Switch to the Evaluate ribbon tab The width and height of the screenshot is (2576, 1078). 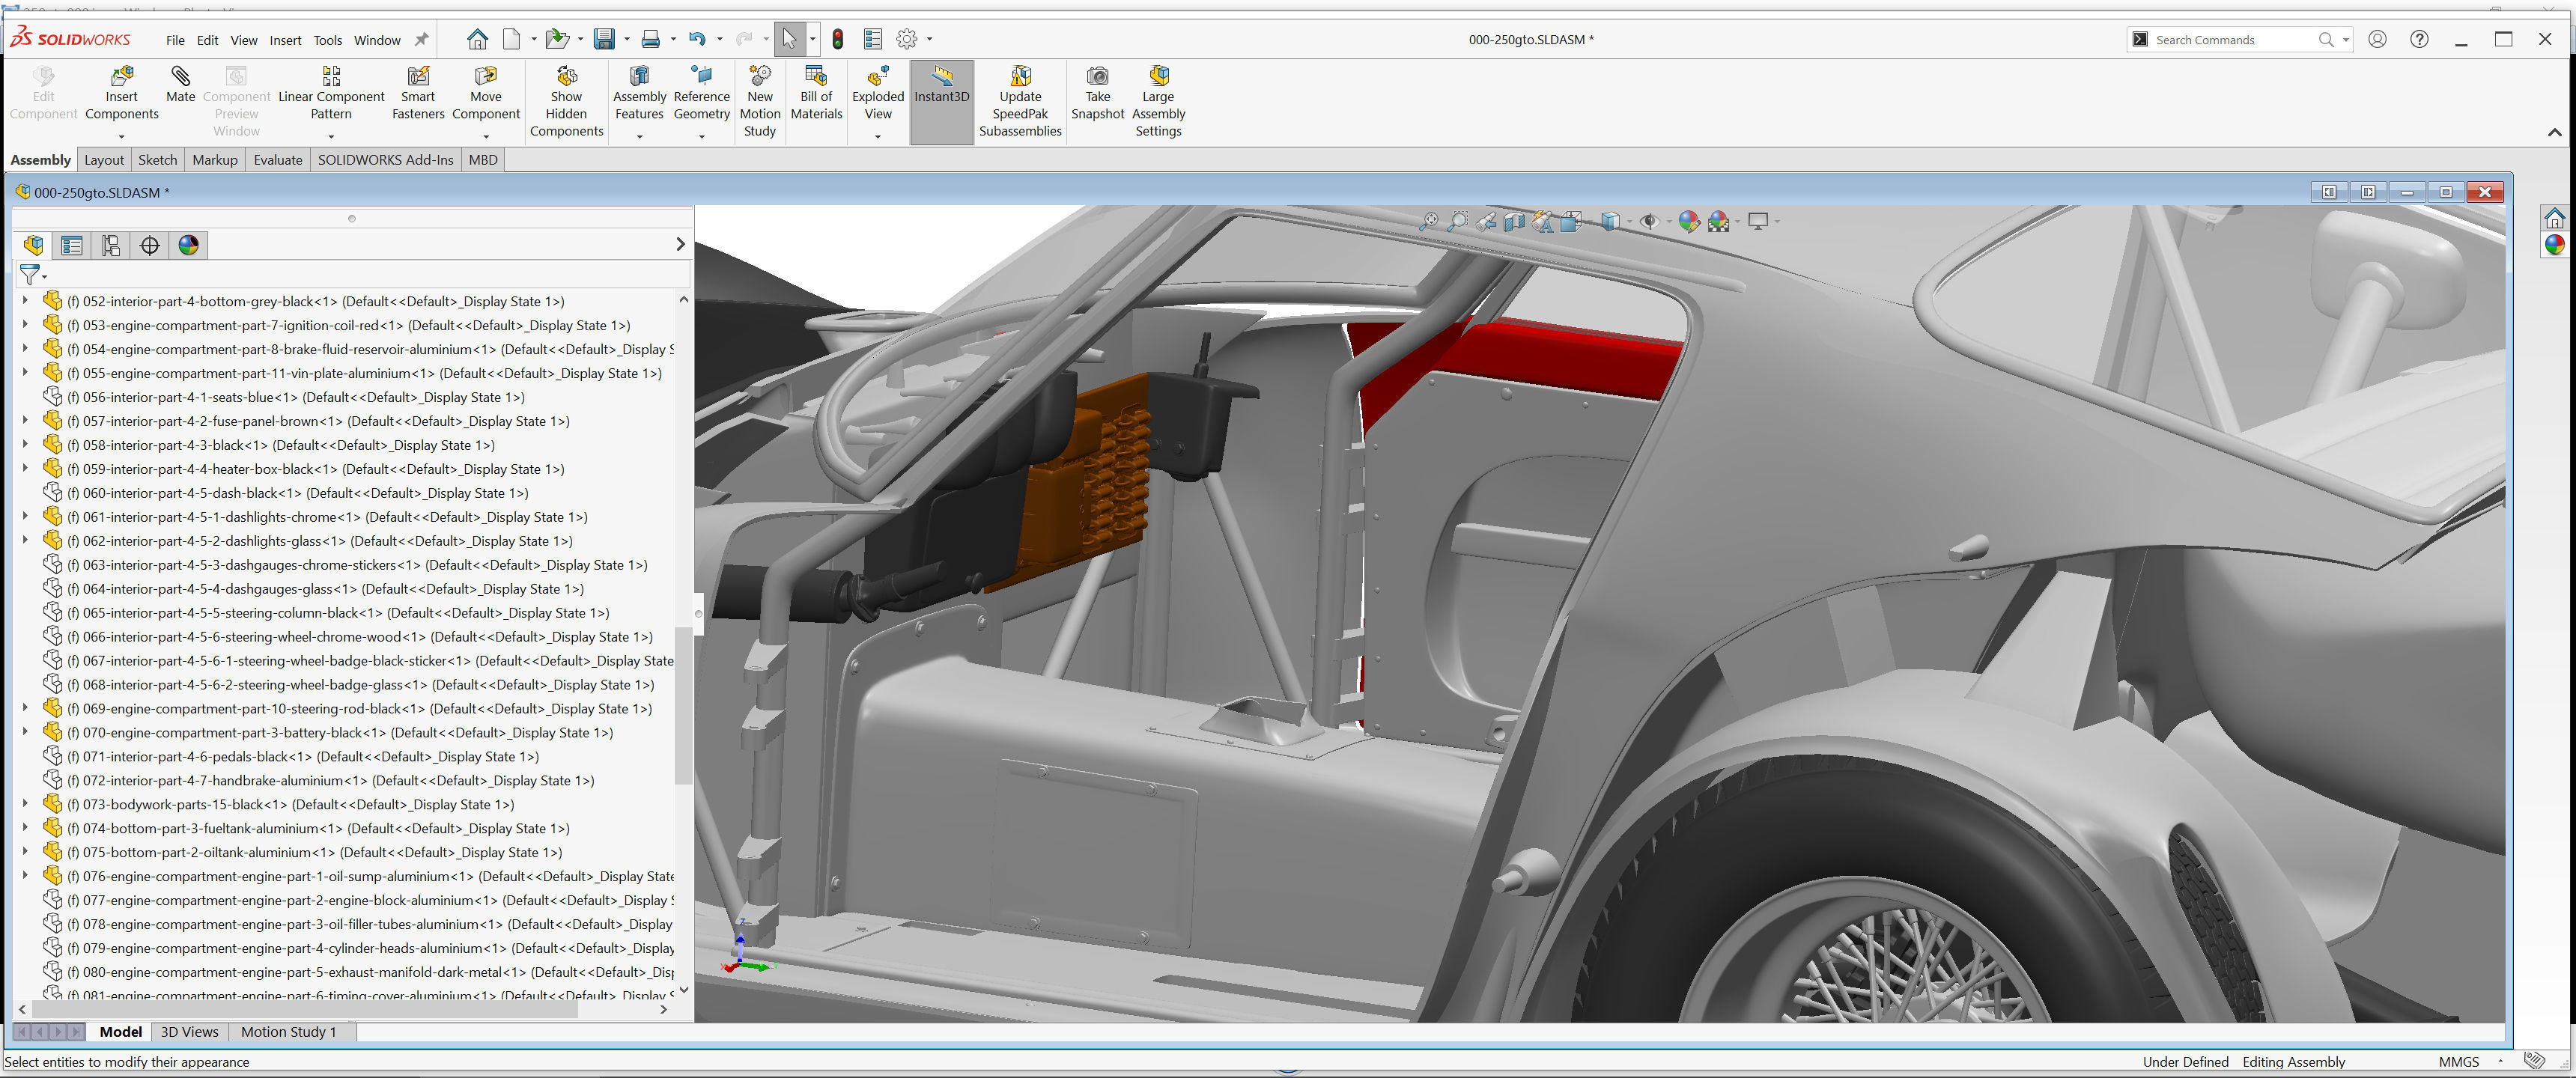(x=277, y=160)
